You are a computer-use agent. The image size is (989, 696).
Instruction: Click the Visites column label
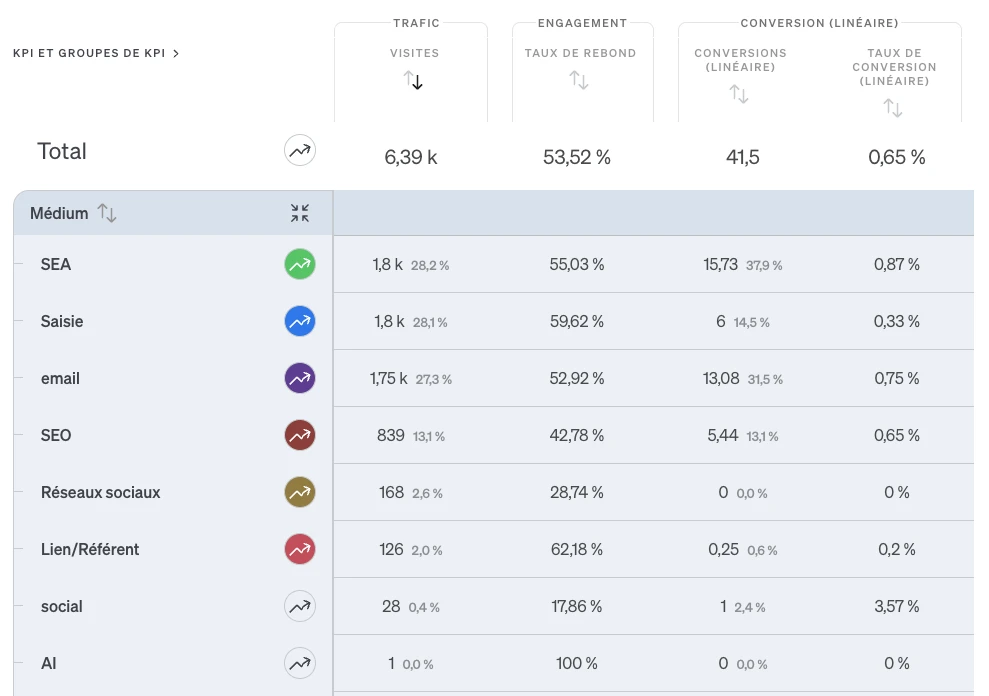tap(414, 54)
